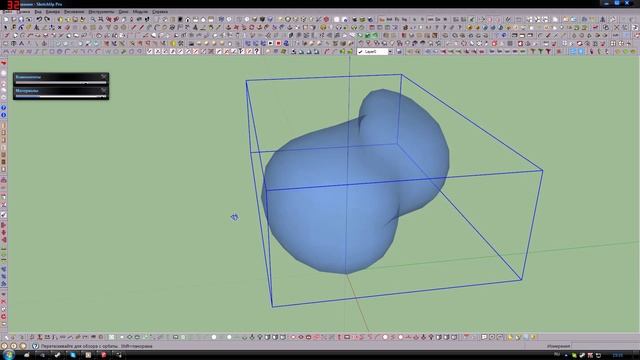The image size is (640, 360).
Task: Close the Материалы panel
Action: [x=104, y=90]
